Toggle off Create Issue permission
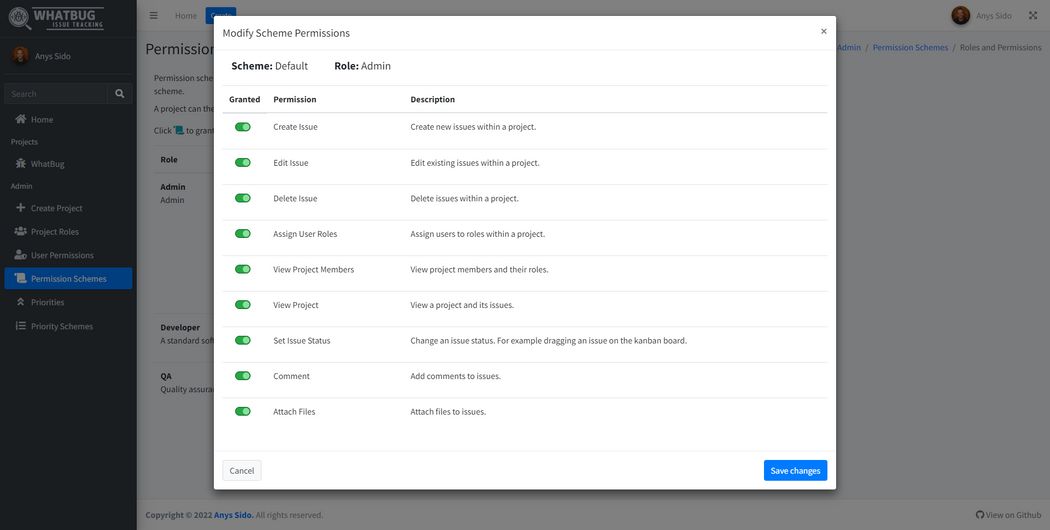 (243, 127)
